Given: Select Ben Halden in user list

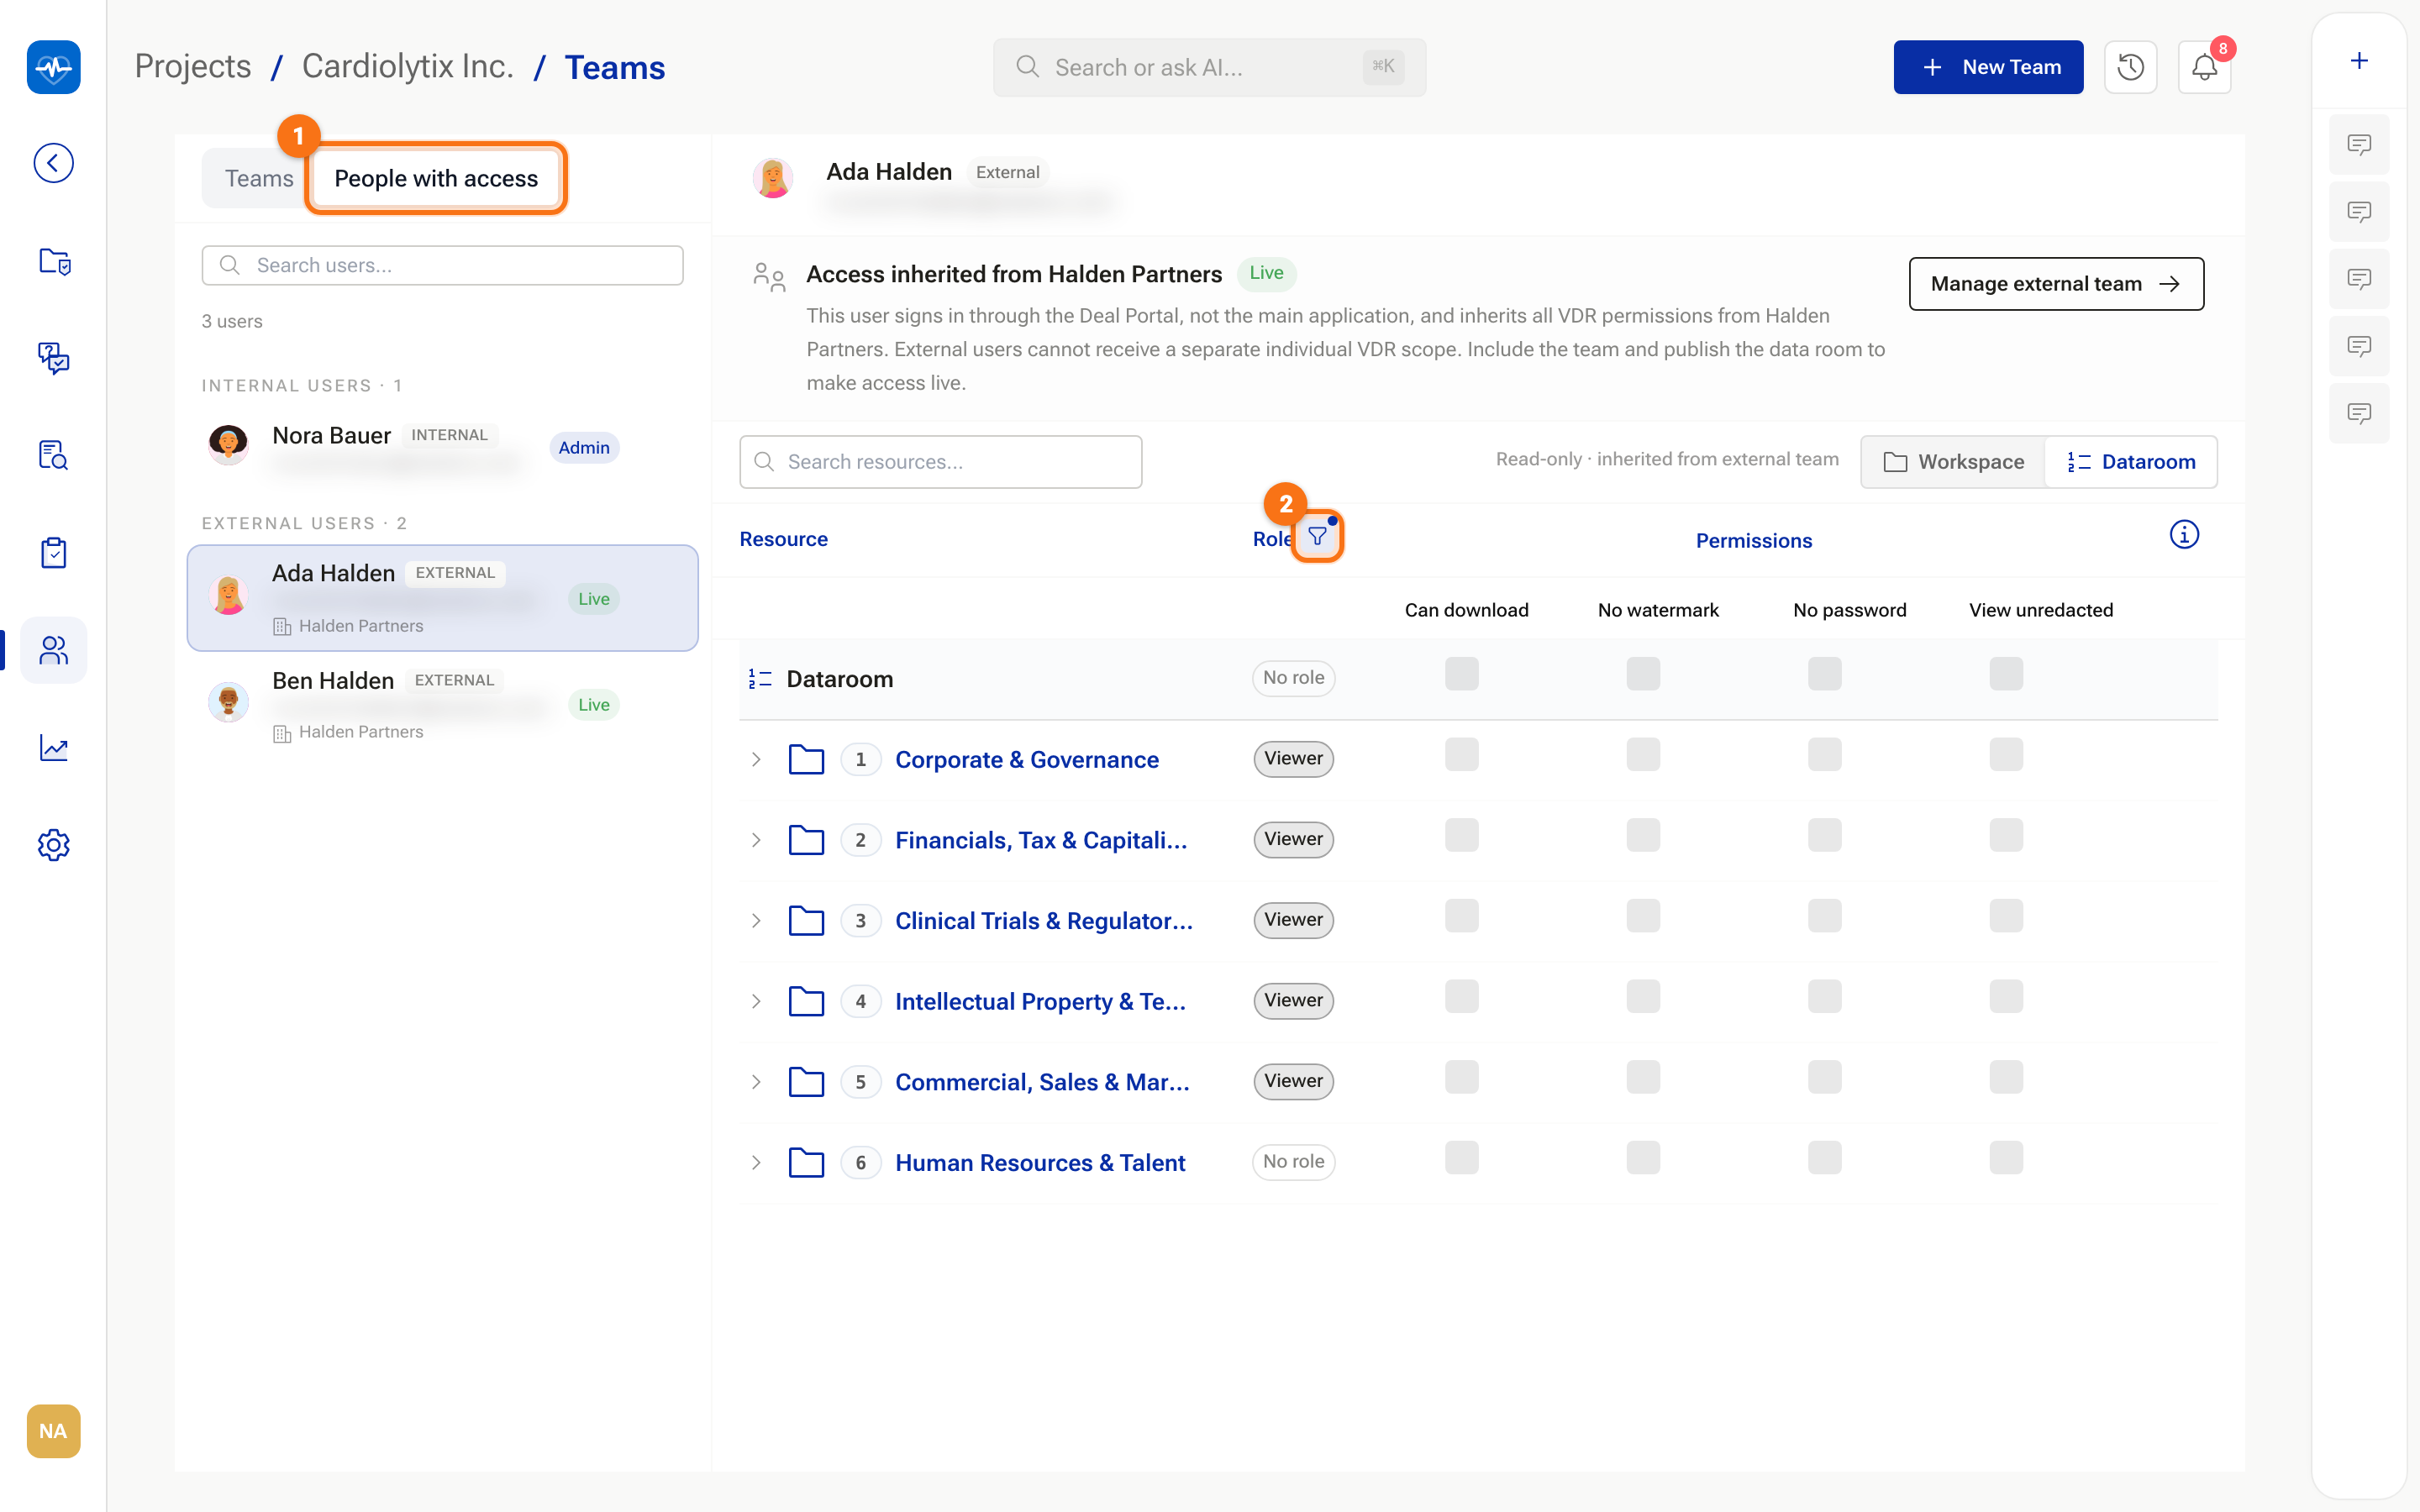Looking at the screenshot, I should coord(442,704).
